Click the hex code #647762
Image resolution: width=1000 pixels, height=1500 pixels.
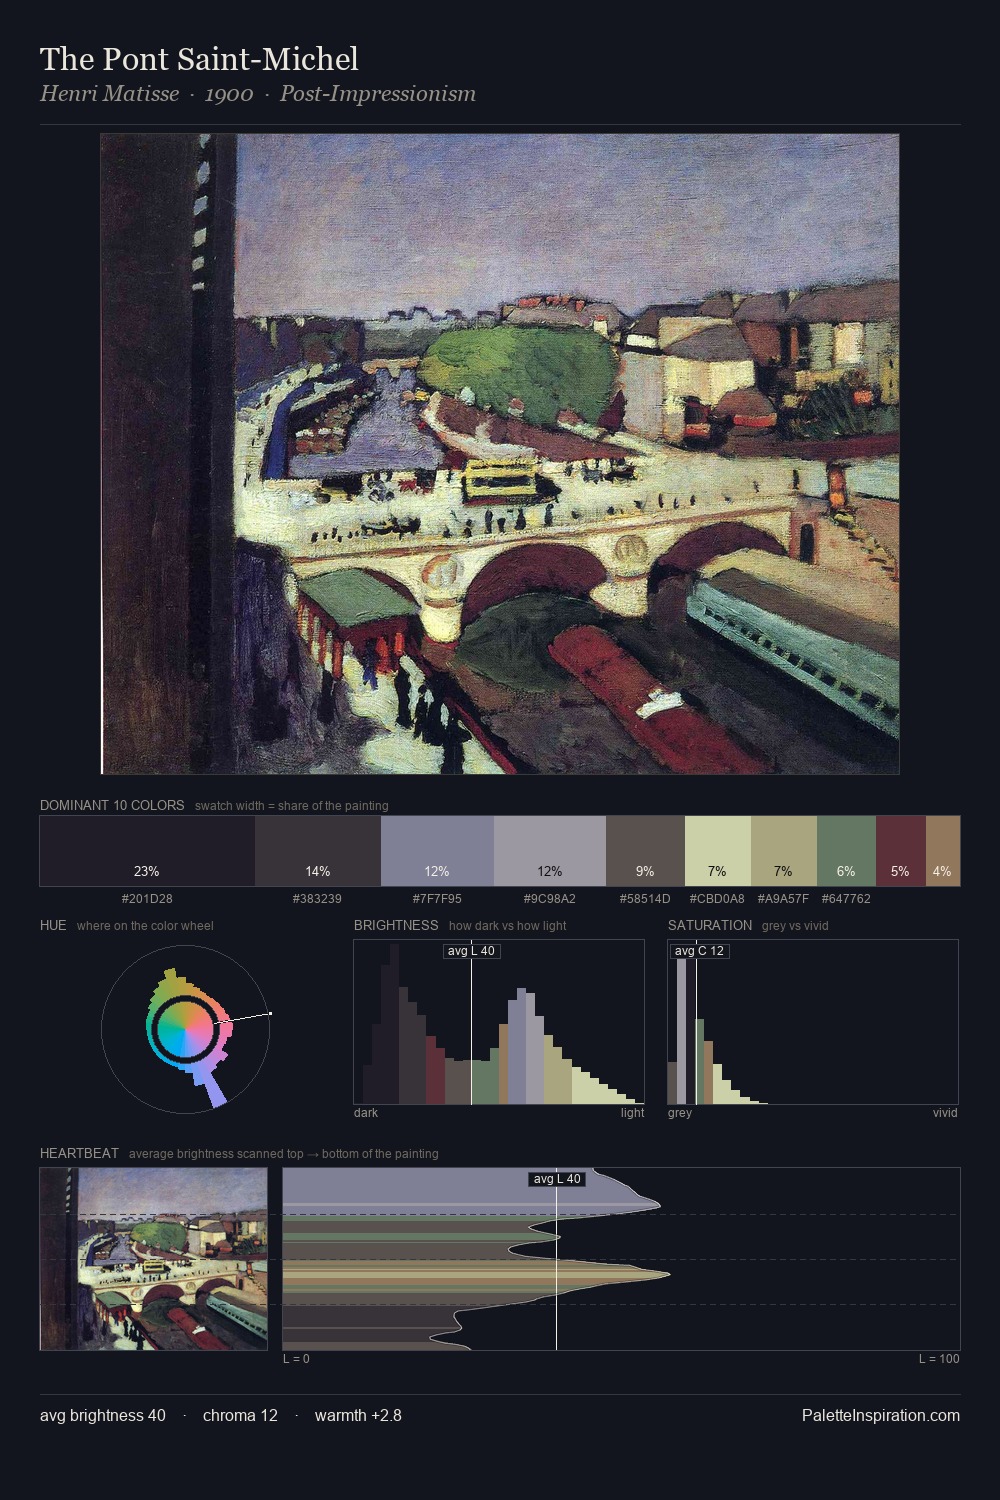[846, 899]
